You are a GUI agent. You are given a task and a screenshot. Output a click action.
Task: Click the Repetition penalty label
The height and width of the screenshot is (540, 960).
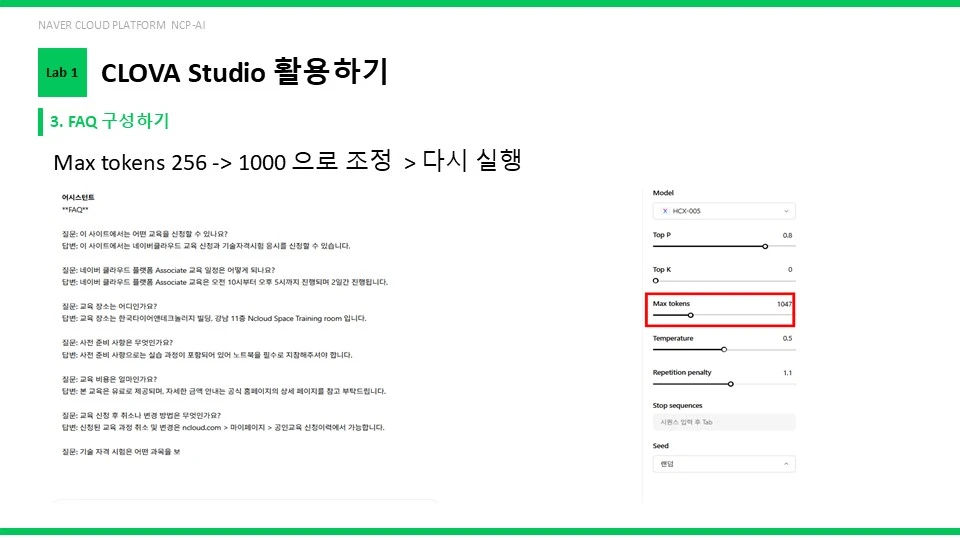(x=682, y=372)
